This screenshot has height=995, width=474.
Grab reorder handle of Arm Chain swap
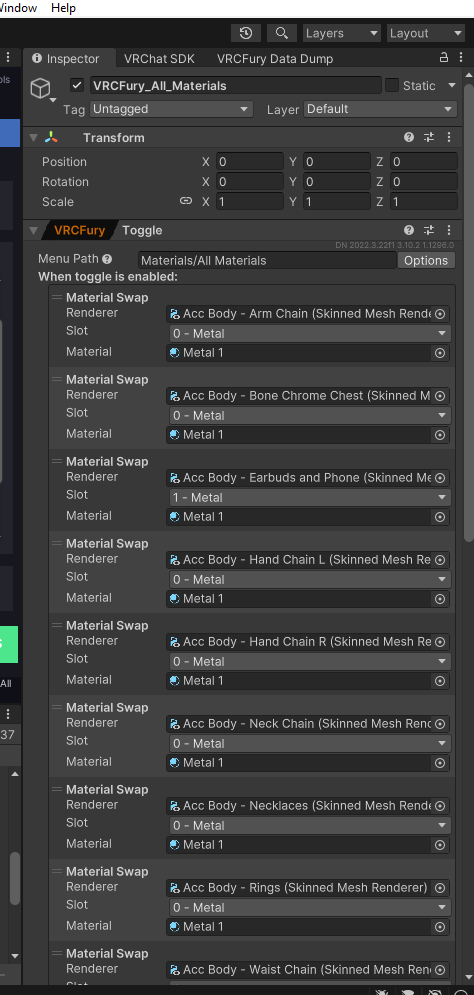pos(57,297)
